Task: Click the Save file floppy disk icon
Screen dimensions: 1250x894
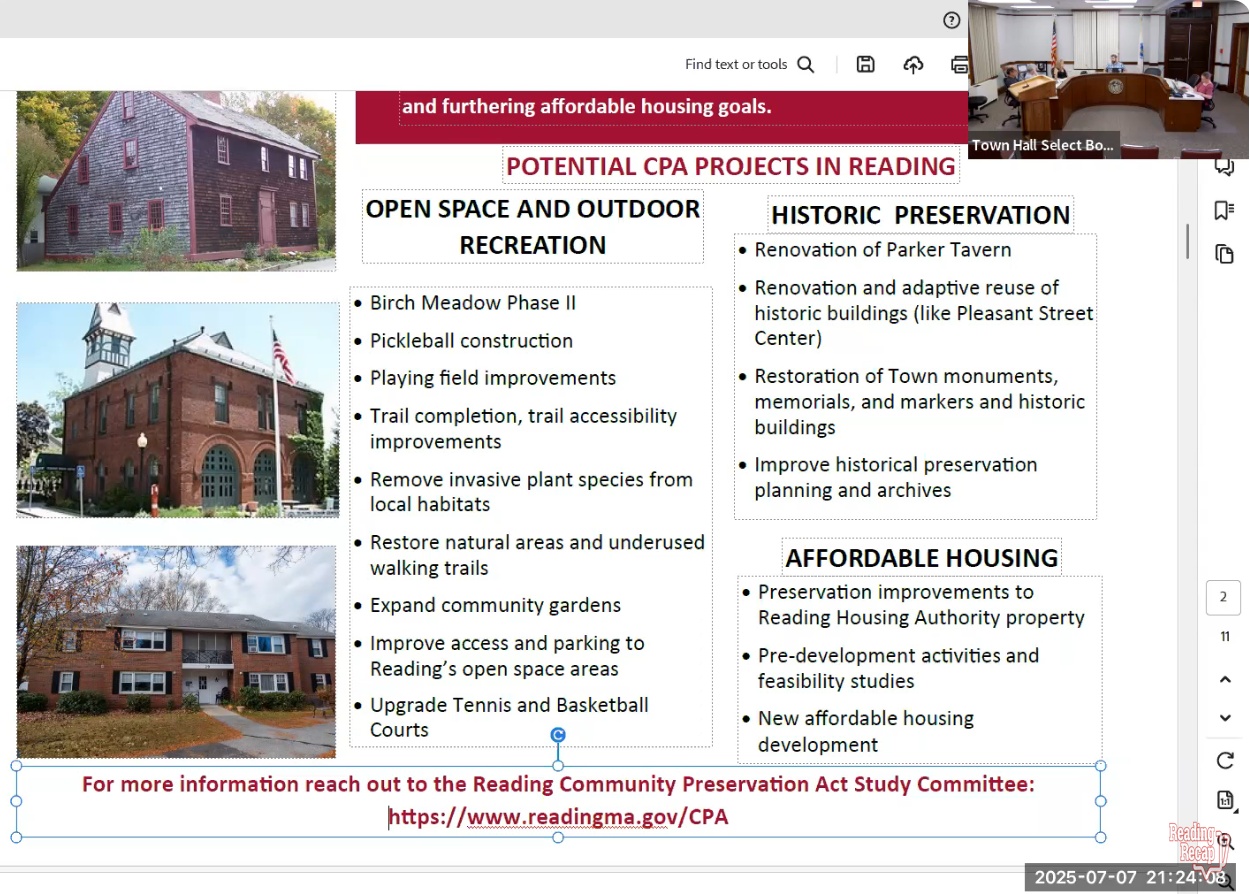Action: [866, 64]
